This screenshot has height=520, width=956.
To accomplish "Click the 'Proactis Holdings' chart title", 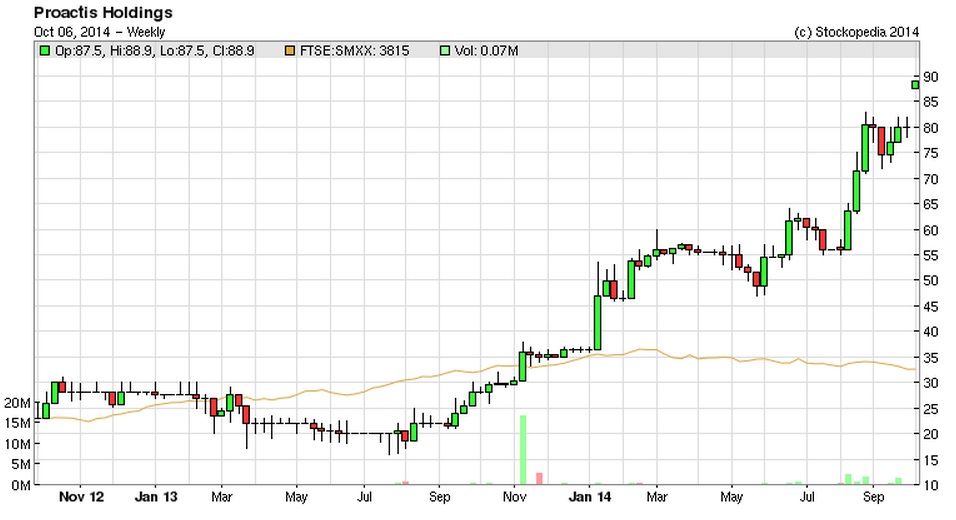I will pyautogui.click(x=103, y=12).
